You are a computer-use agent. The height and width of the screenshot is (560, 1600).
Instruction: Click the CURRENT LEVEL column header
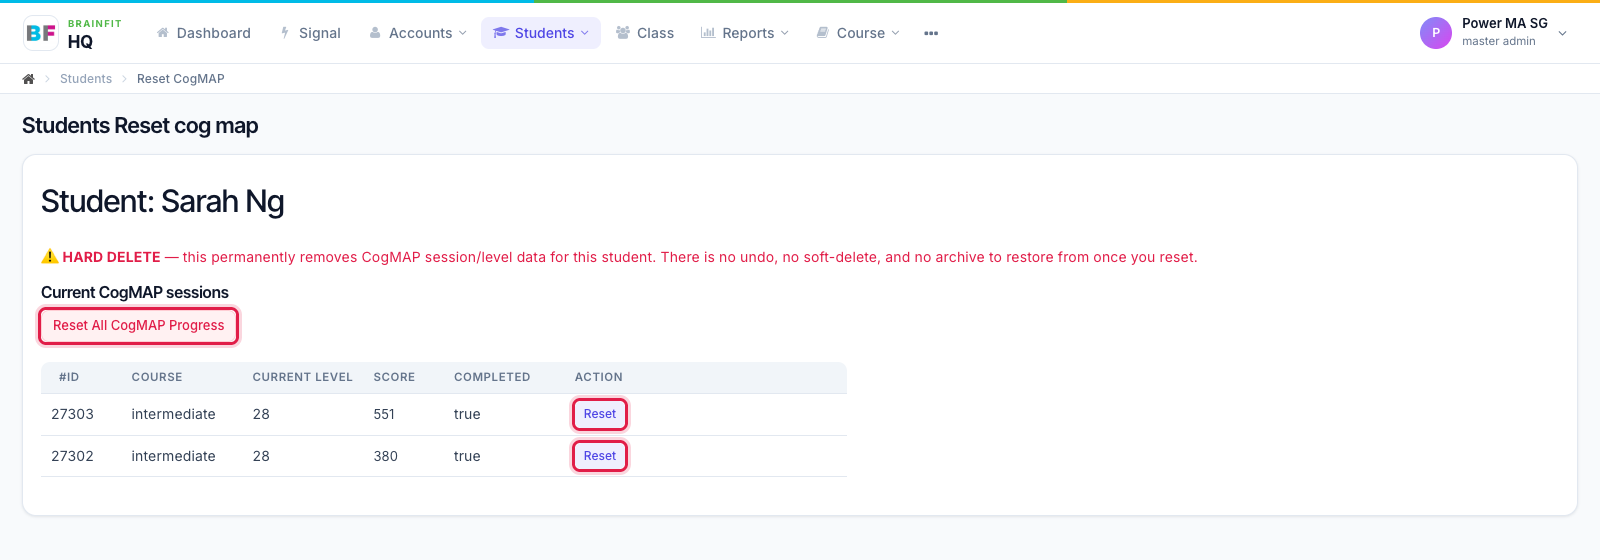coord(303,377)
